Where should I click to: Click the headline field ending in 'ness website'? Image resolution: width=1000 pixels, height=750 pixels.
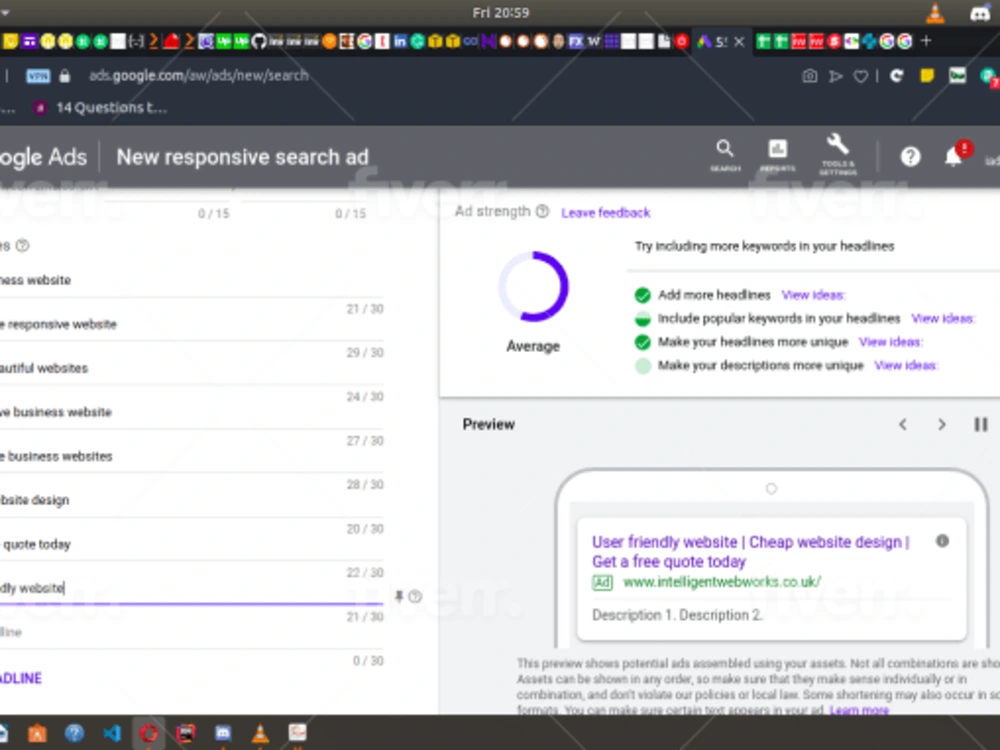[191, 281]
